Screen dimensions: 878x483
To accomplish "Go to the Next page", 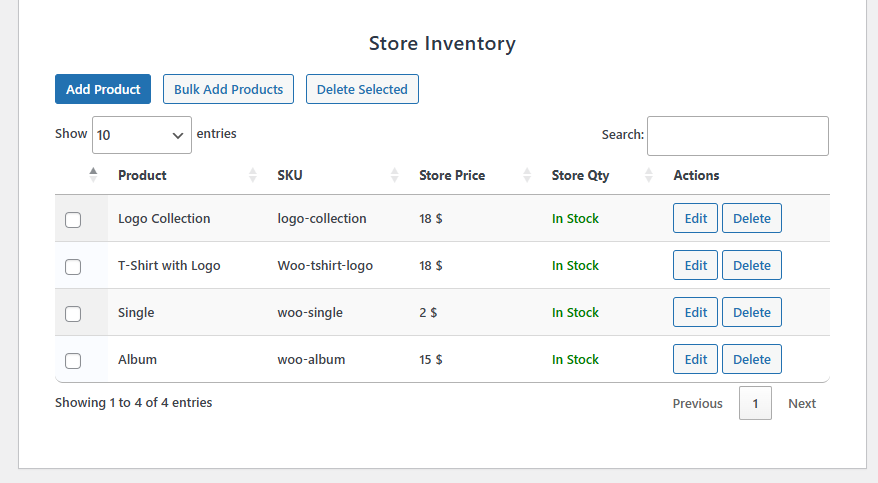I will [x=802, y=404].
